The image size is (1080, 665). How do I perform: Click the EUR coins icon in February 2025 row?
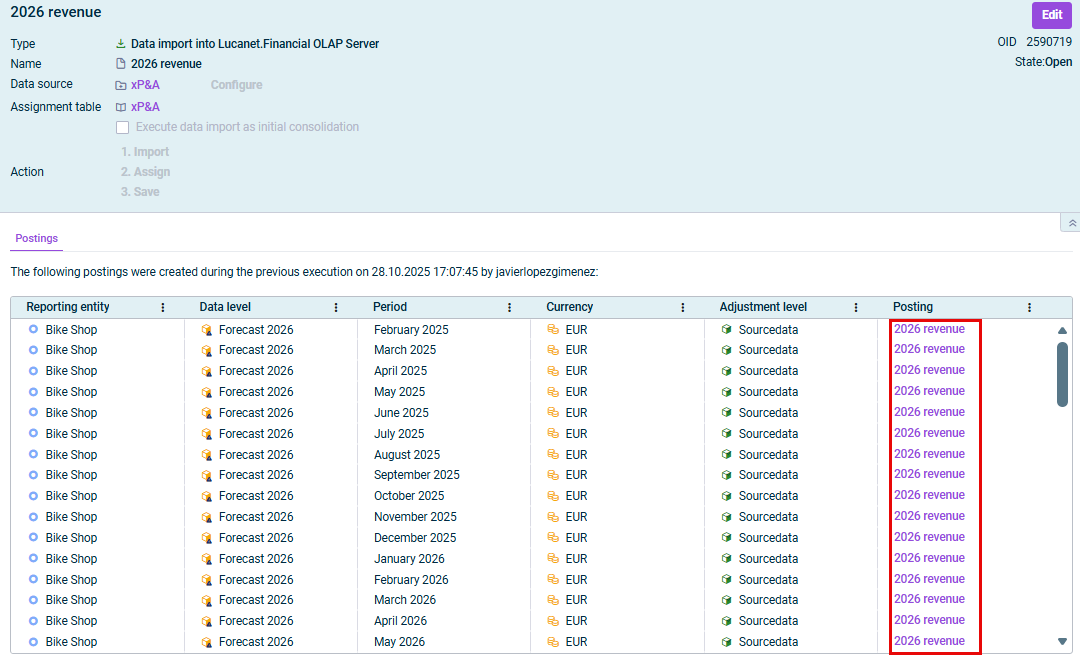click(552, 329)
